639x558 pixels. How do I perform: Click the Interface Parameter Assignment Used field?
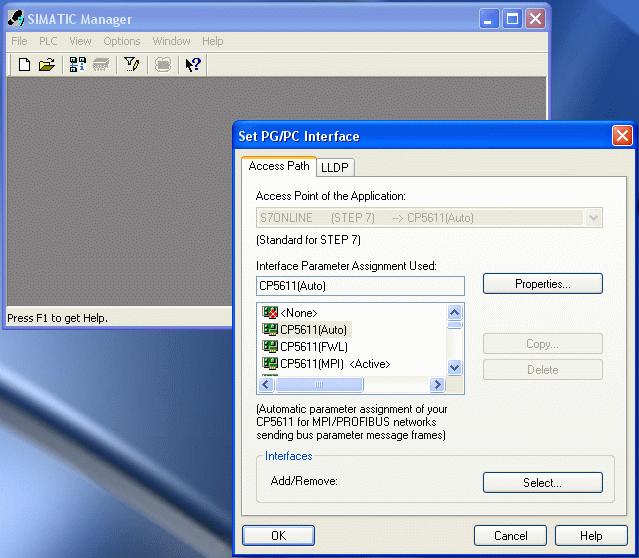(x=360, y=286)
